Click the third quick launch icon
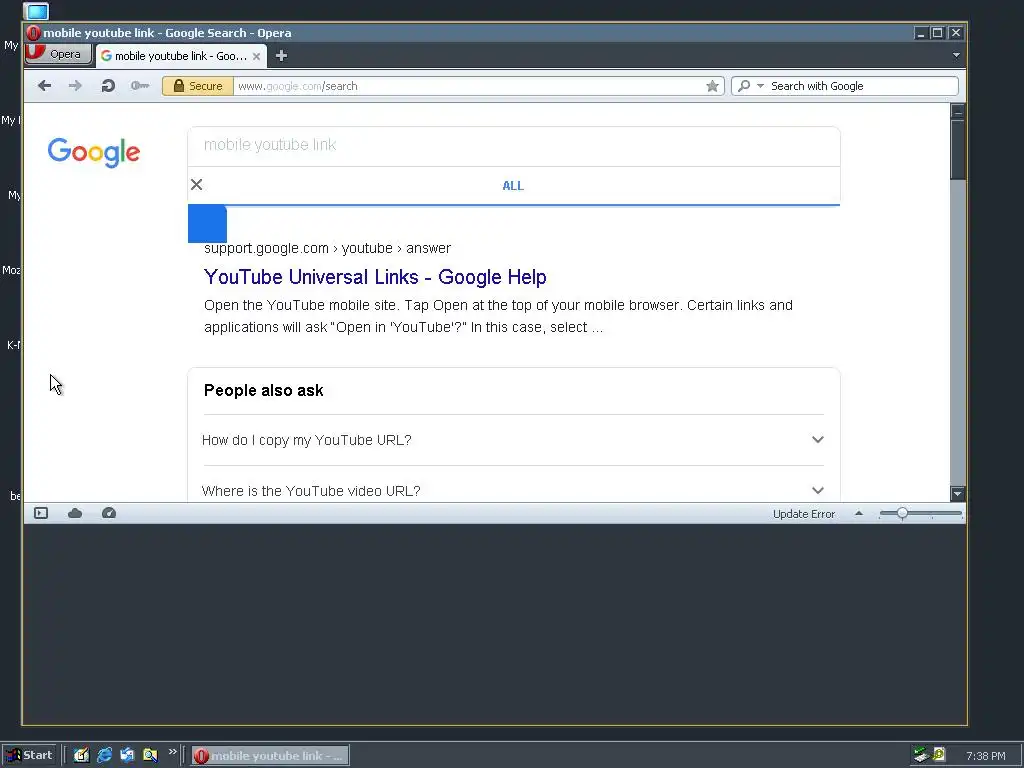This screenshot has height=768, width=1024. click(x=127, y=756)
